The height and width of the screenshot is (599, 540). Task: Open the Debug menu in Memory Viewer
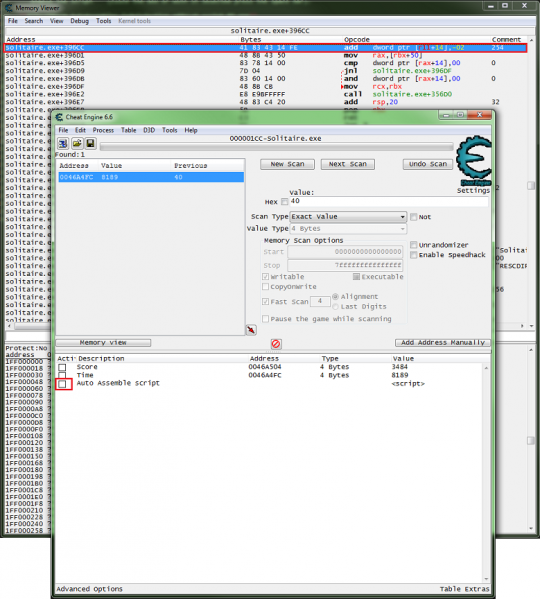click(x=79, y=21)
